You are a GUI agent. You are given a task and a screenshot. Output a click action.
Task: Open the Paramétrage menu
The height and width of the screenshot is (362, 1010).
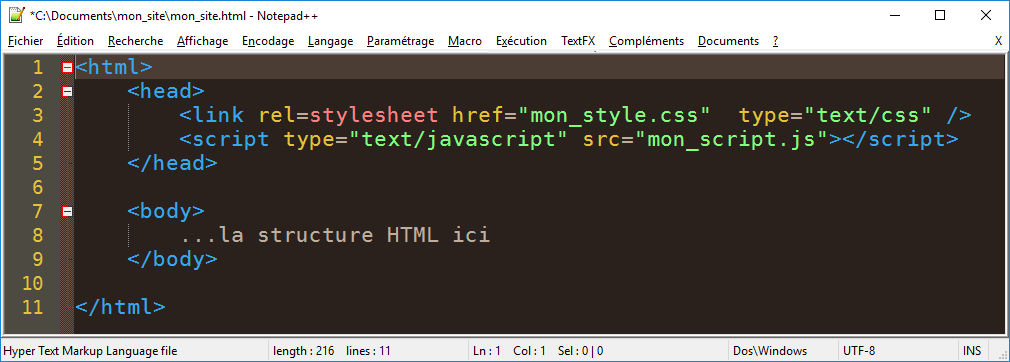coord(401,41)
